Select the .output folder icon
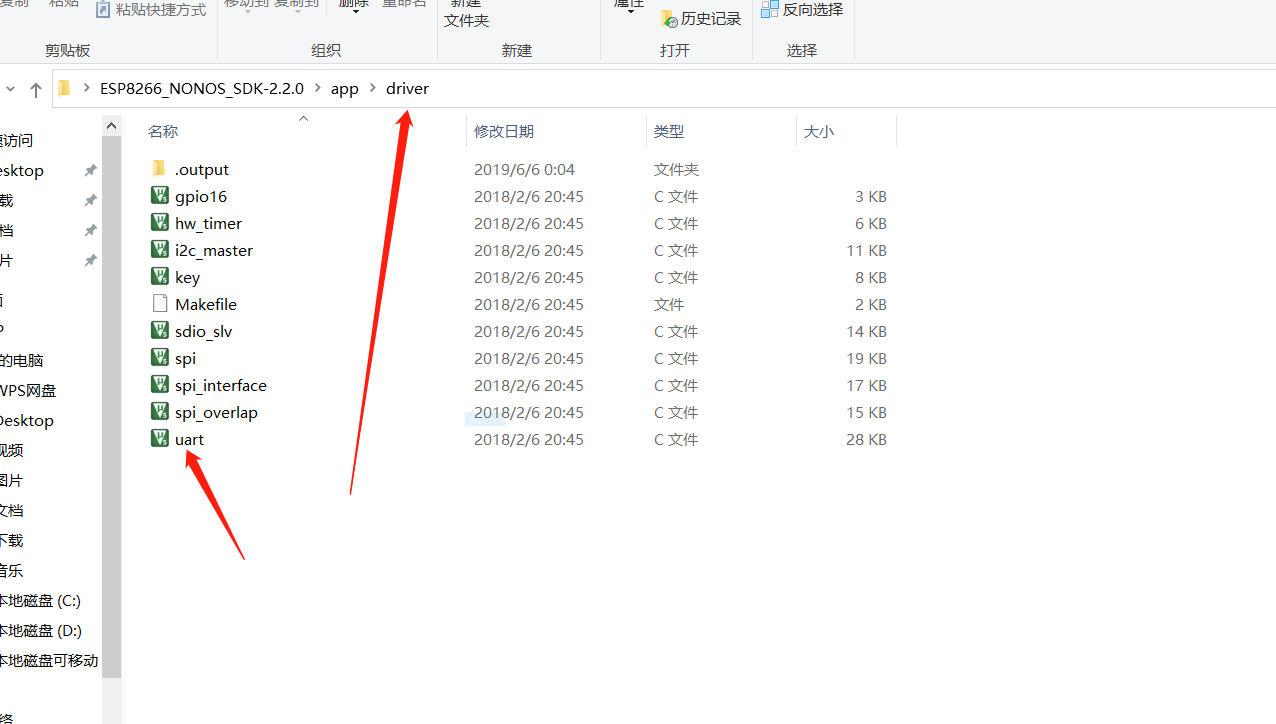Screen dimensions: 1276x724 159,168
